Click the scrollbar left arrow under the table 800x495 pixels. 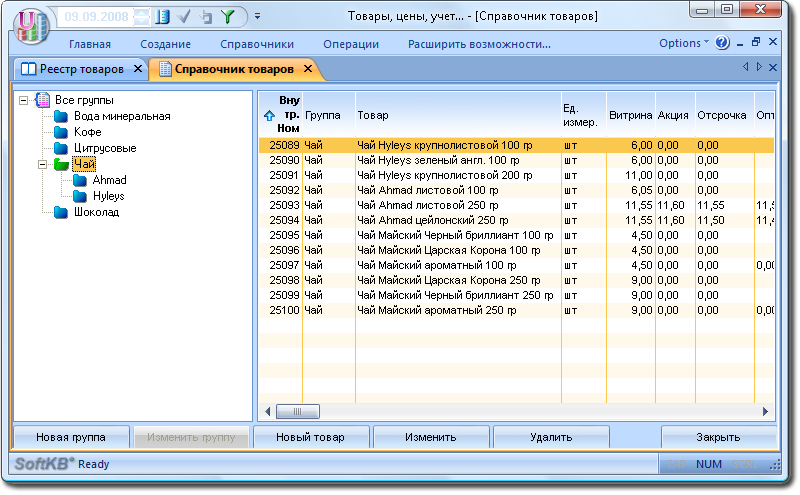[x=268, y=411]
